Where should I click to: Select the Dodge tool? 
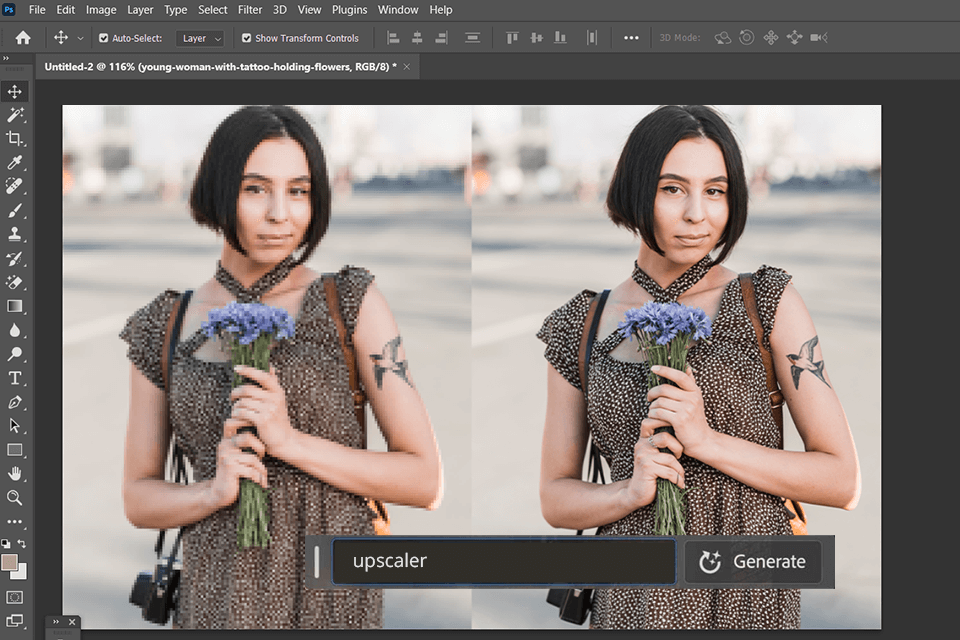tap(15, 354)
